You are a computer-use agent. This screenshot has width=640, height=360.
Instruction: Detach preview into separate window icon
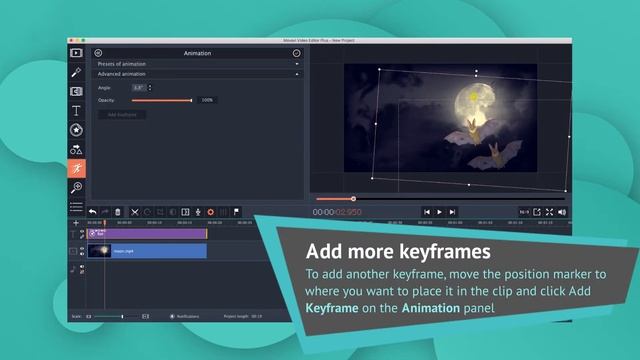[x=537, y=212]
